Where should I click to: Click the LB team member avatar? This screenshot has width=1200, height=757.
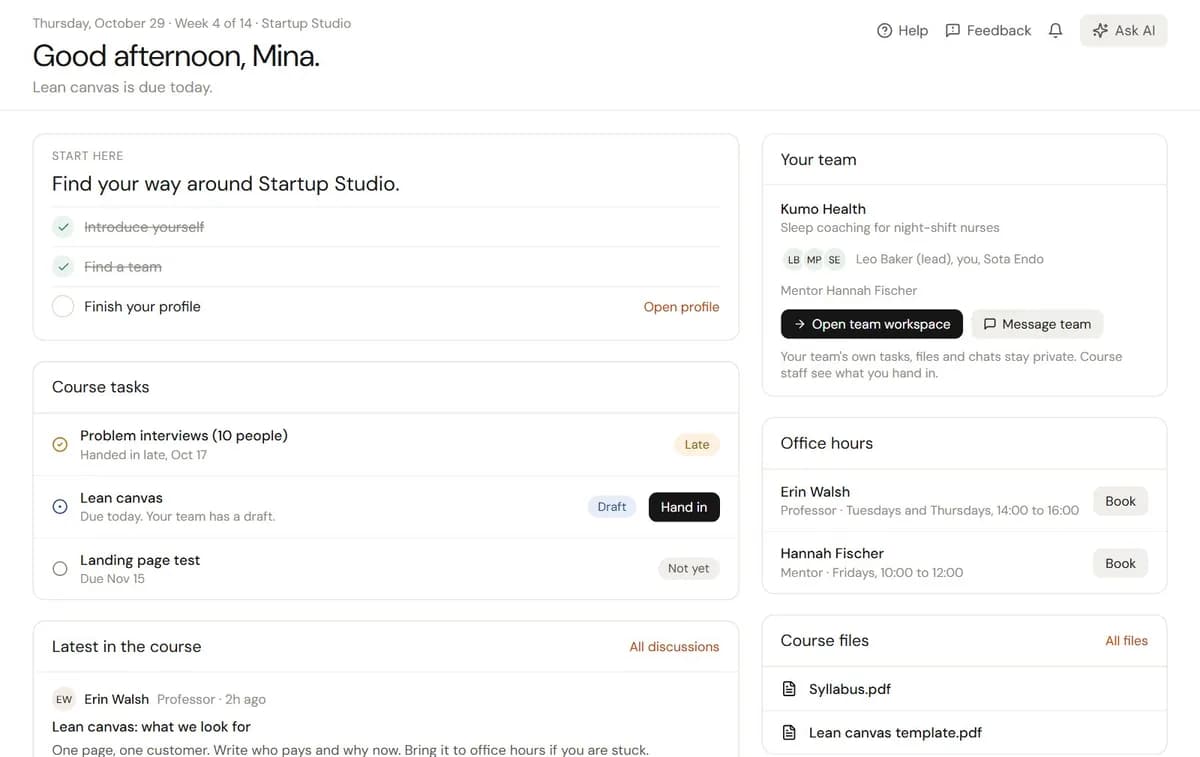(x=794, y=259)
